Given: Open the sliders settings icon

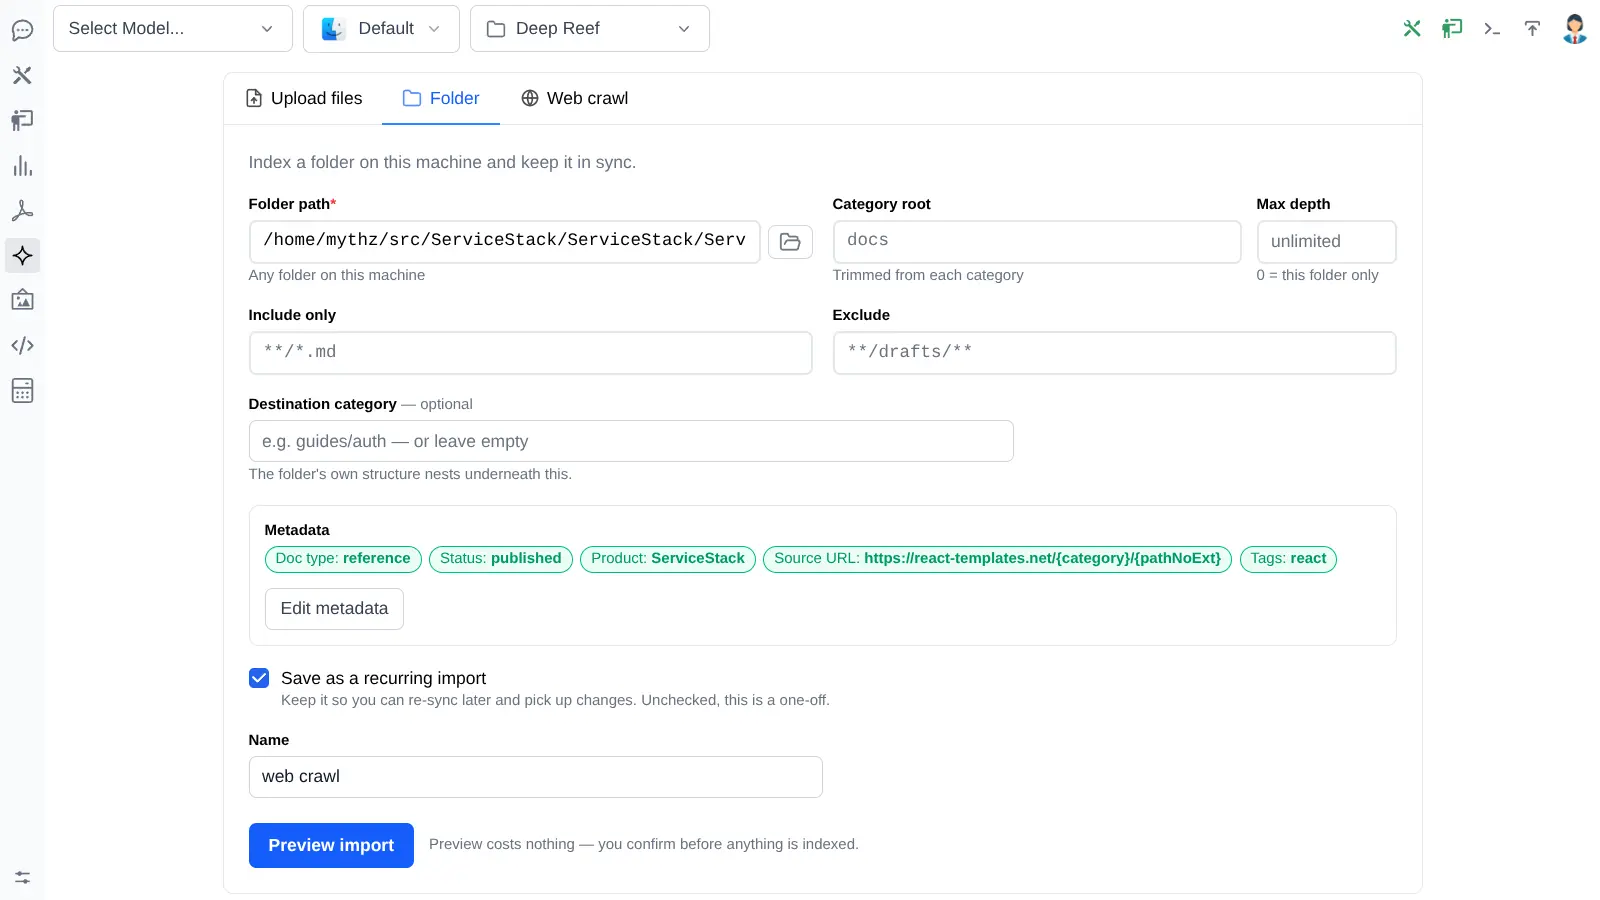Looking at the screenshot, I should (22, 878).
